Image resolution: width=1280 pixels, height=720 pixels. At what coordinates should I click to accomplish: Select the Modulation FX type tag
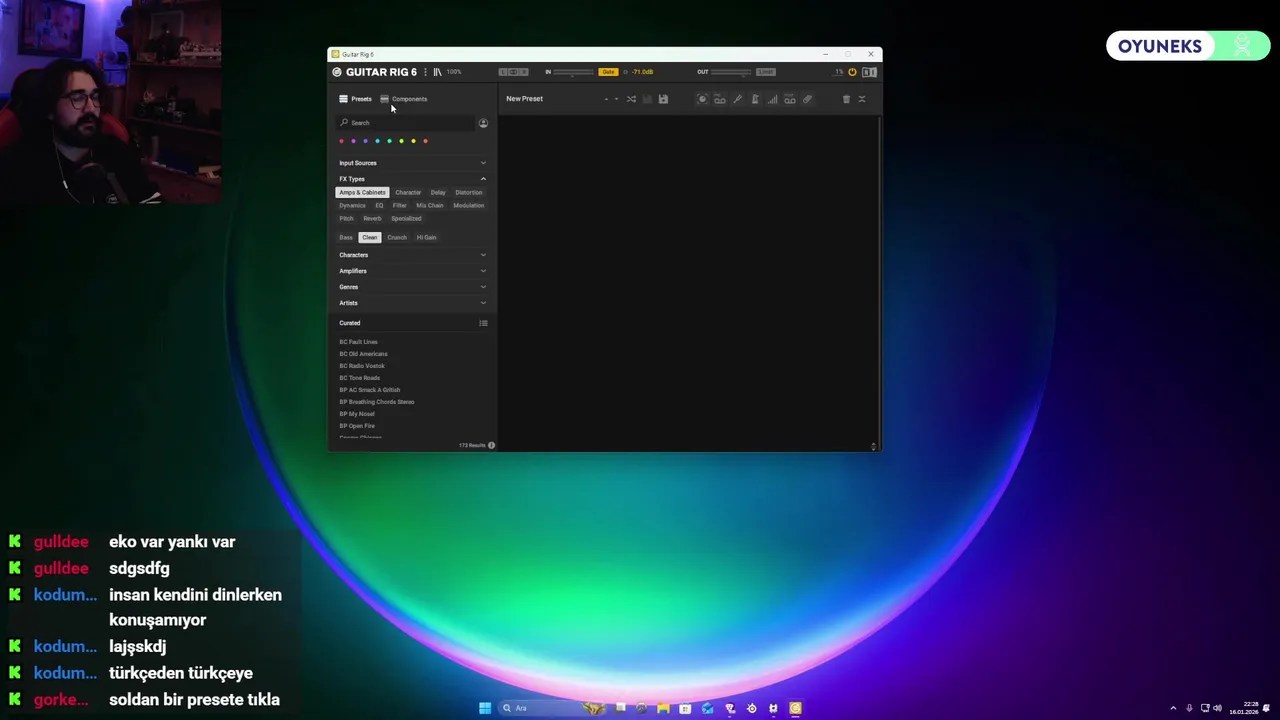[468, 205]
